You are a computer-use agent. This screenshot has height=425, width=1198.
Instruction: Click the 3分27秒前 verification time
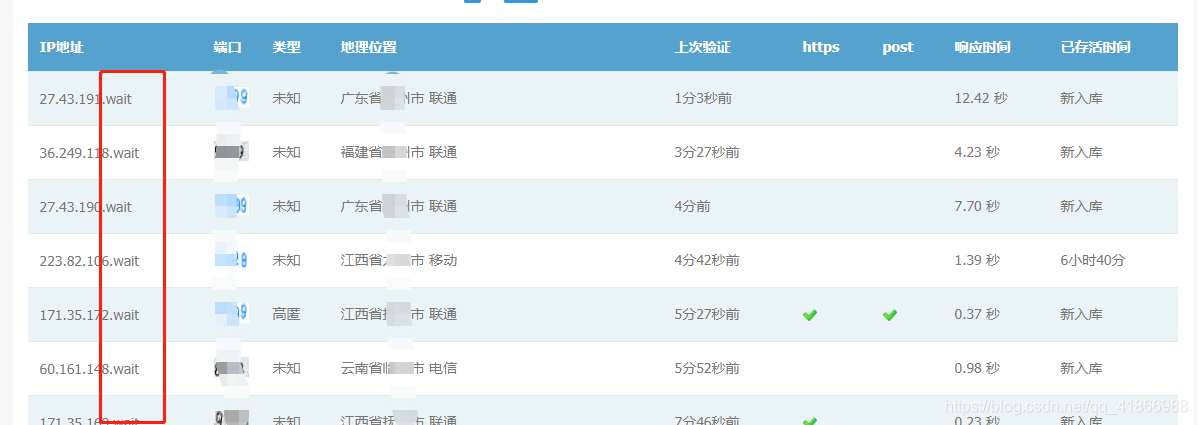[707, 152]
